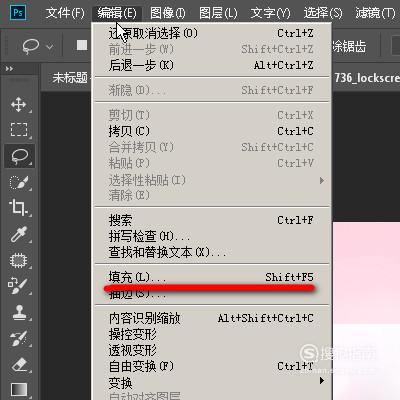Open the 滤镜(T) menu
Screen dimensions: 400x400
point(375,13)
